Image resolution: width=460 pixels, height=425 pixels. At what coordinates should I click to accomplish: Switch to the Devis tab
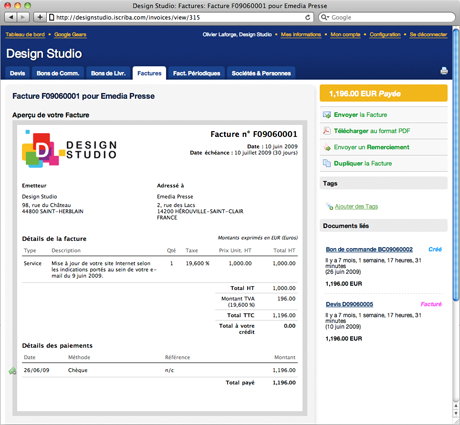coord(17,73)
